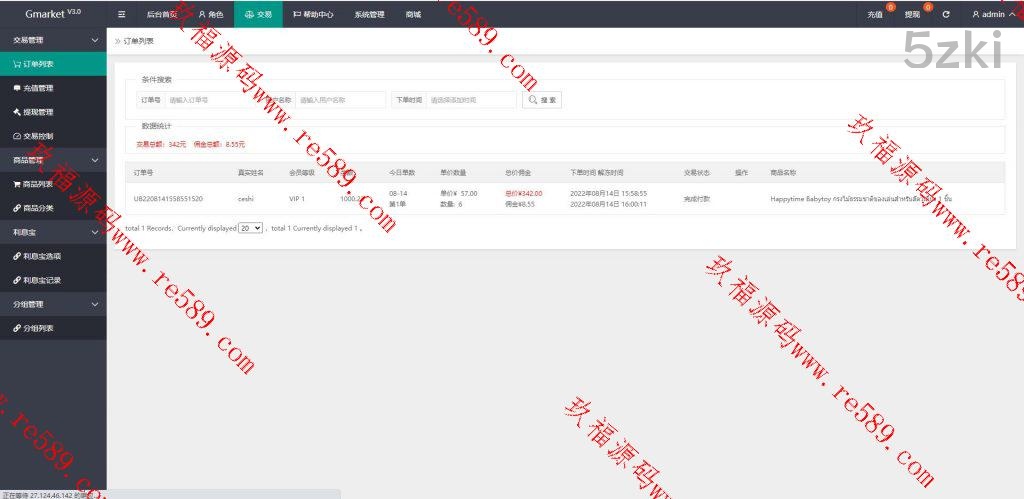Go to 商品列表 in the sidebar
1024x499 pixels.
38,184
